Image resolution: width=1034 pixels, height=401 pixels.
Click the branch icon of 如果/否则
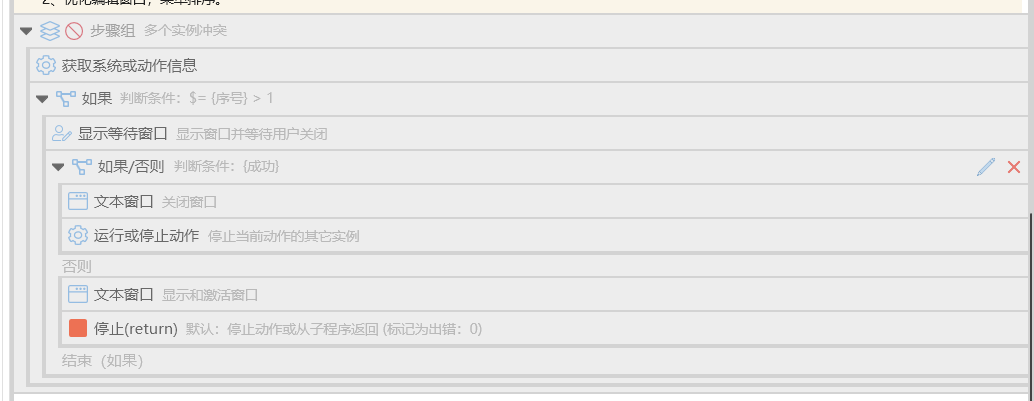click(82, 167)
